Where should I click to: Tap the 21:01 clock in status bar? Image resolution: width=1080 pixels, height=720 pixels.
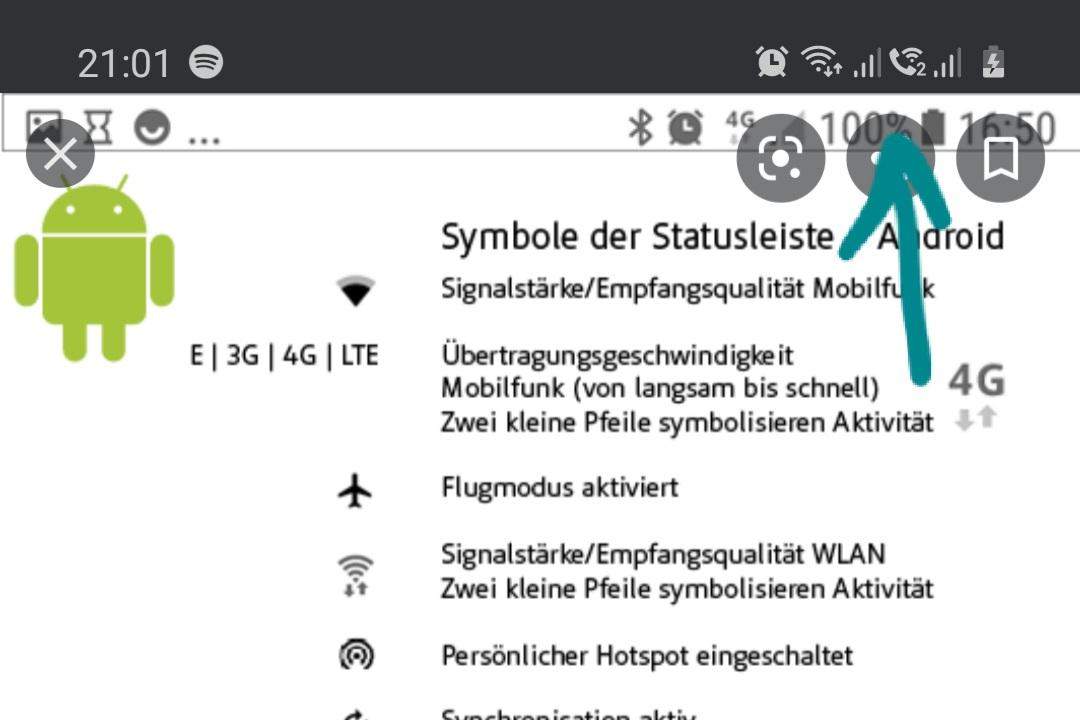click(124, 63)
